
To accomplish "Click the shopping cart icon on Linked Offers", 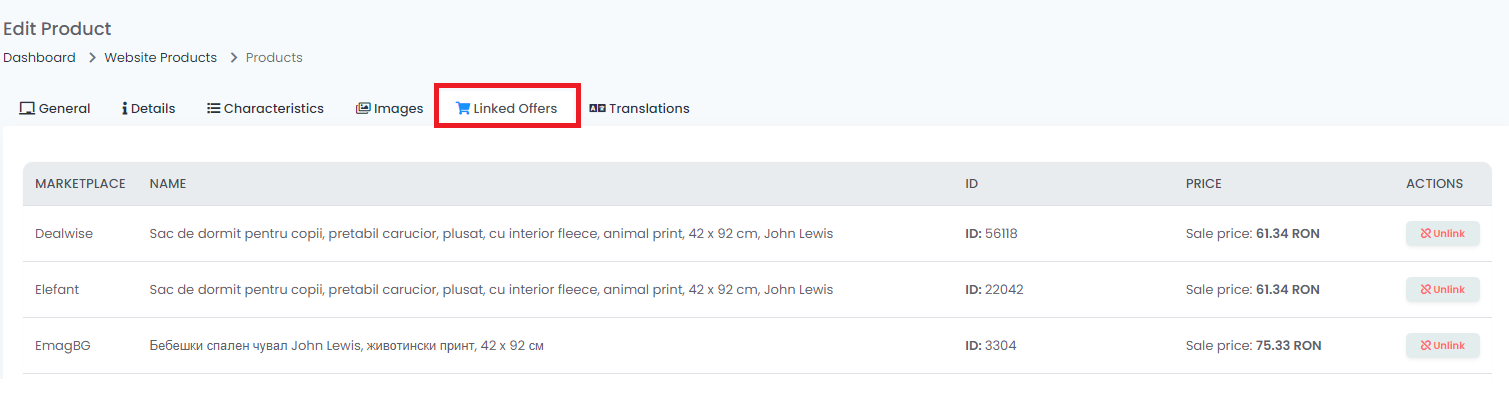I will pyautogui.click(x=463, y=108).
